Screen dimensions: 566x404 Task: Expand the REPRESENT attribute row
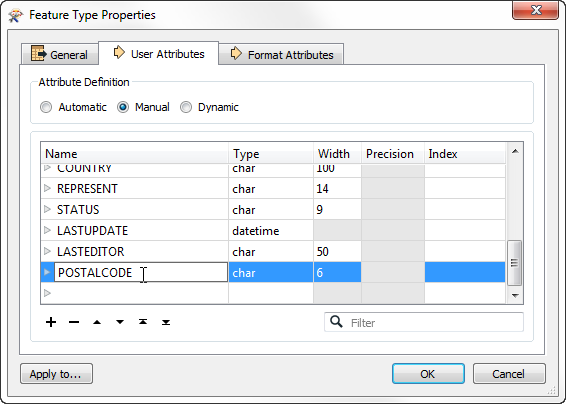coord(47,188)
